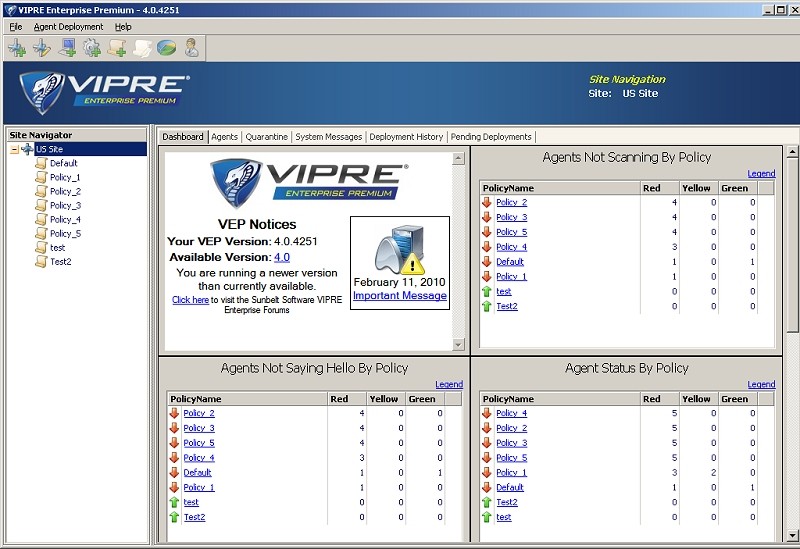Screen dimensions: 800x549
Task: Click Policy_2 in Agents Not Scanning table
Action: pos(511,202)
